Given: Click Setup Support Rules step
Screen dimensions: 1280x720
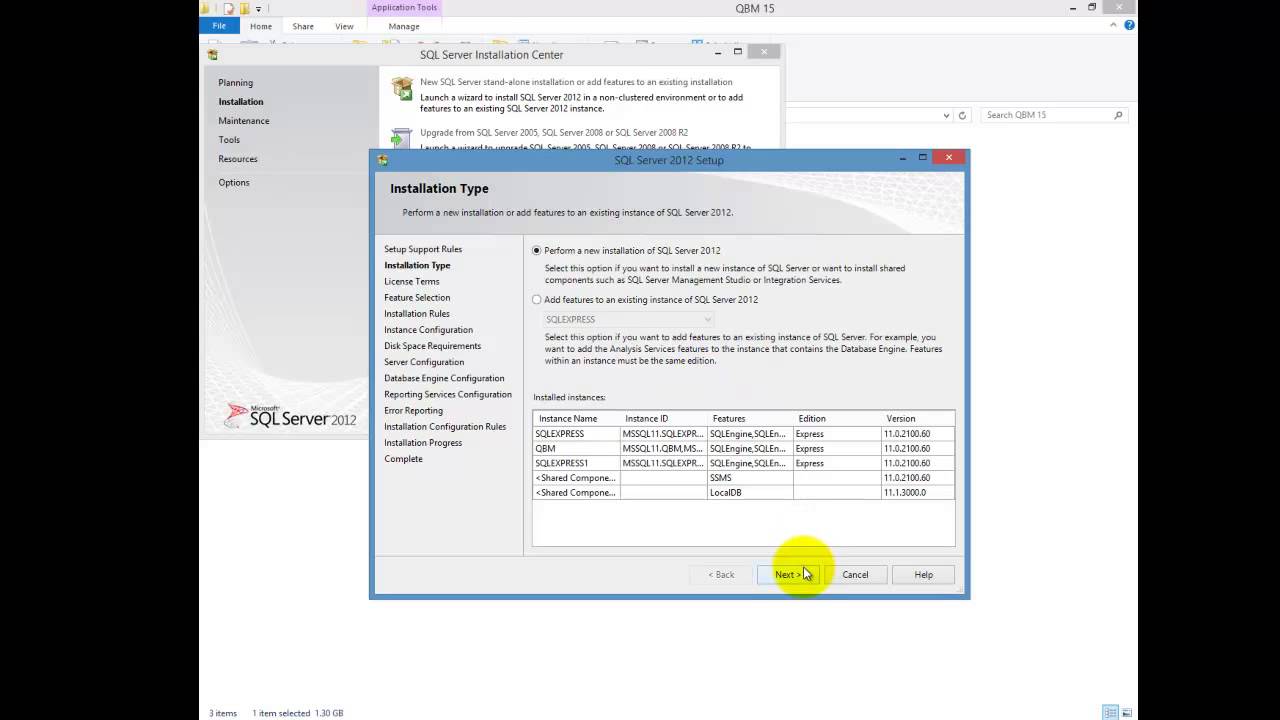Looking at the screenshot, I should [423, 249].
